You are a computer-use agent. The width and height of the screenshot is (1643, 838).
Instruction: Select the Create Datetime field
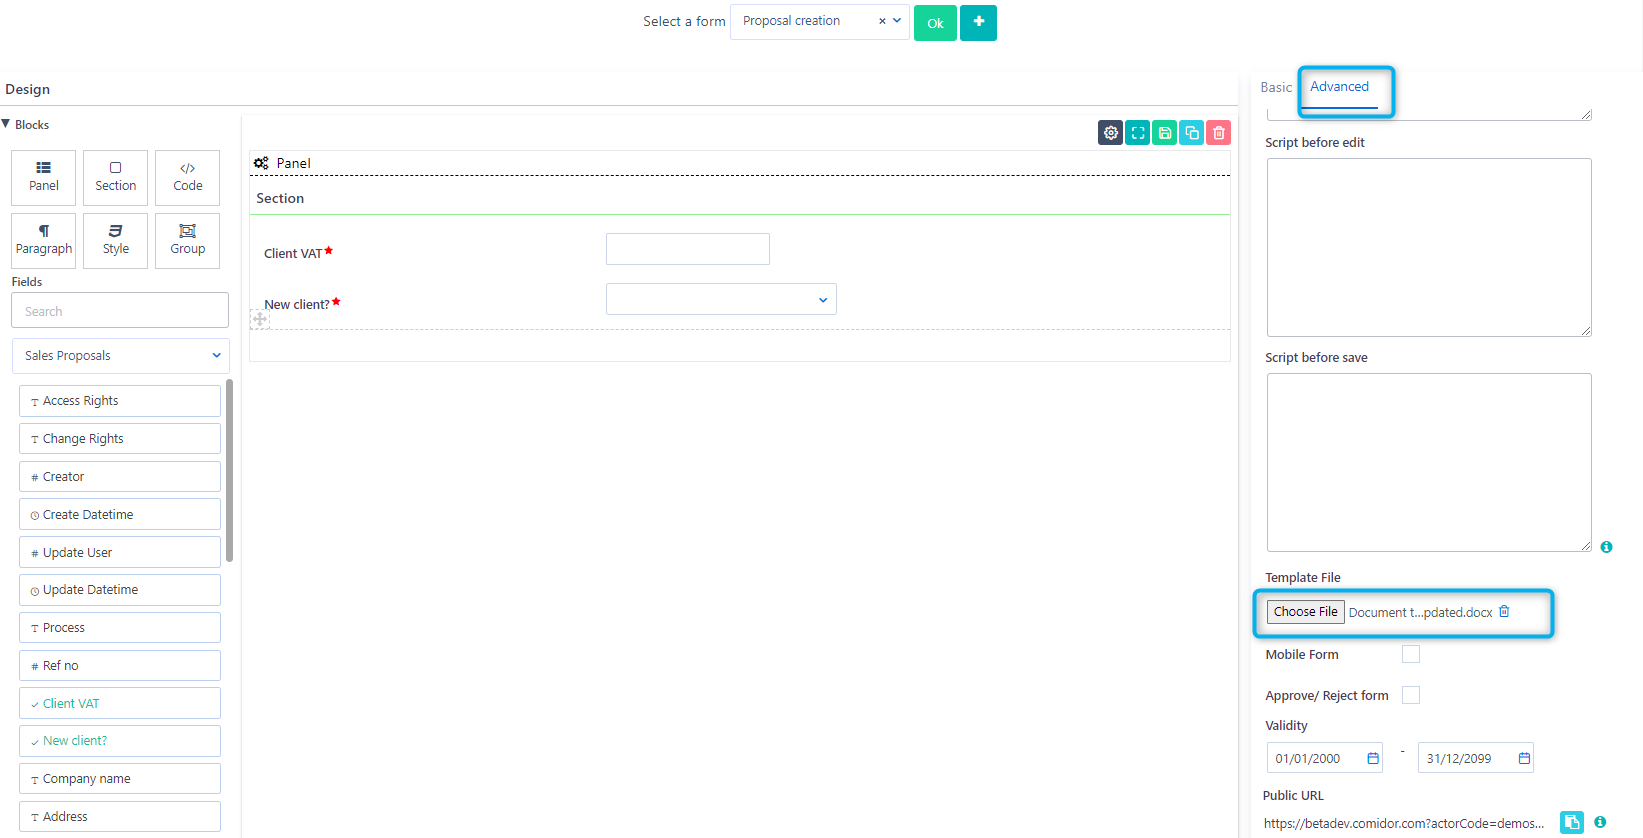coord(120,515)
